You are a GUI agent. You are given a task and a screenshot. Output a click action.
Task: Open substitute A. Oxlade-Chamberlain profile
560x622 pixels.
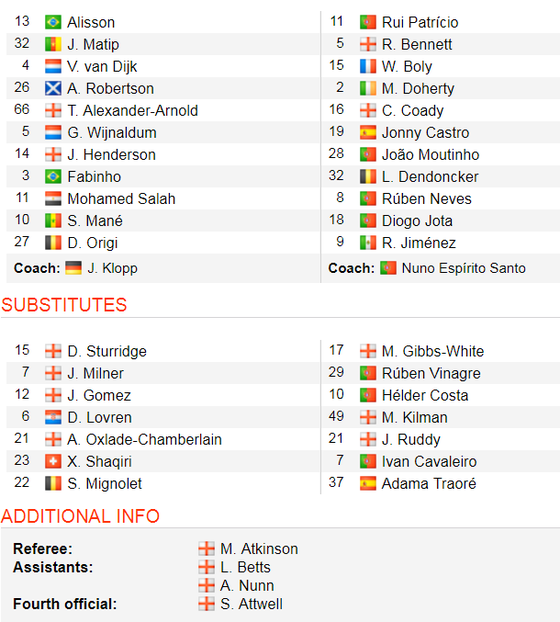tap(144, 440)
